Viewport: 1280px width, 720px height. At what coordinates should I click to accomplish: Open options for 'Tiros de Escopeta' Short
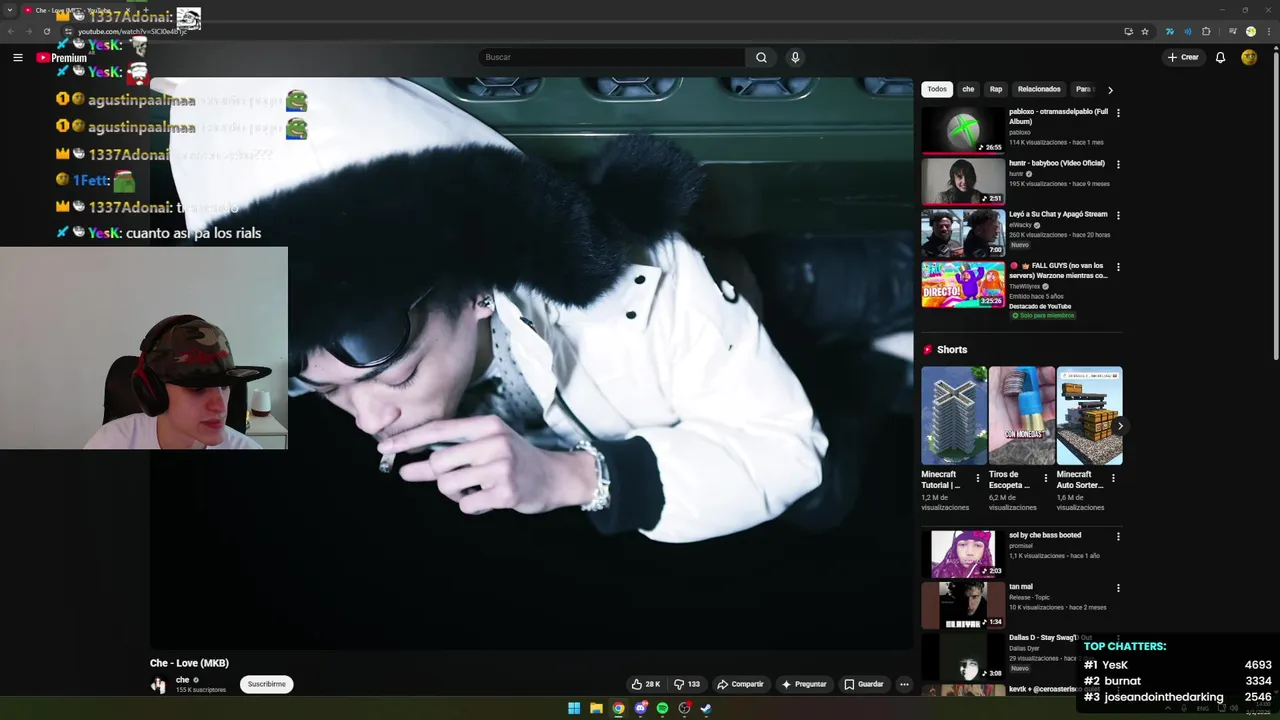[1046, 478]
